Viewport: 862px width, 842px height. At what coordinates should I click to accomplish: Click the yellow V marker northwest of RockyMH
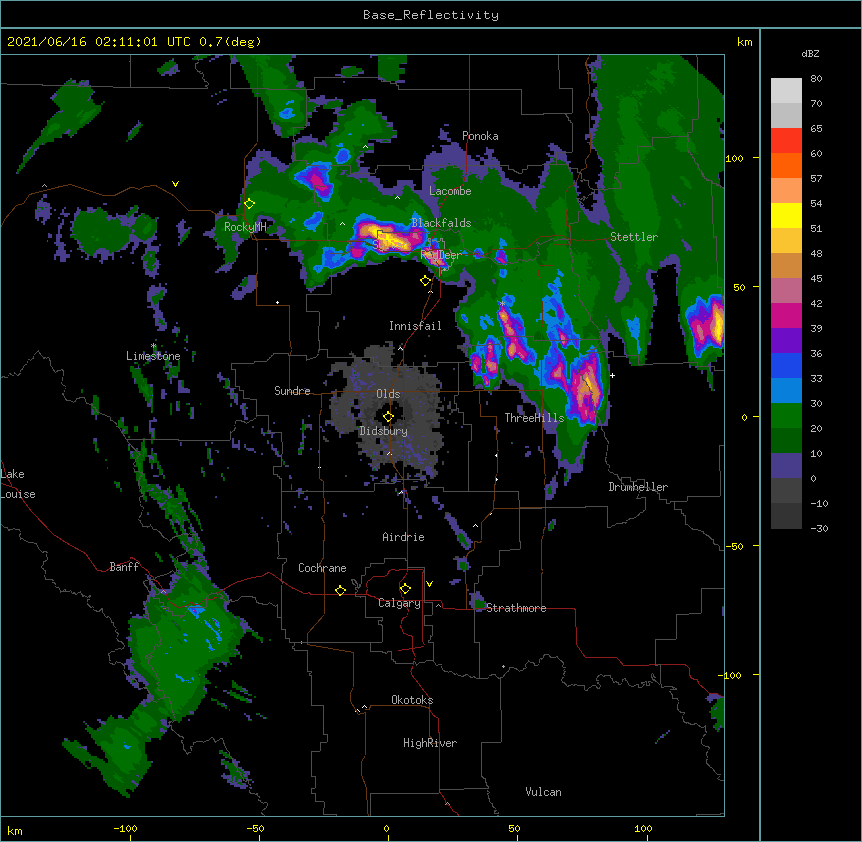175,184
